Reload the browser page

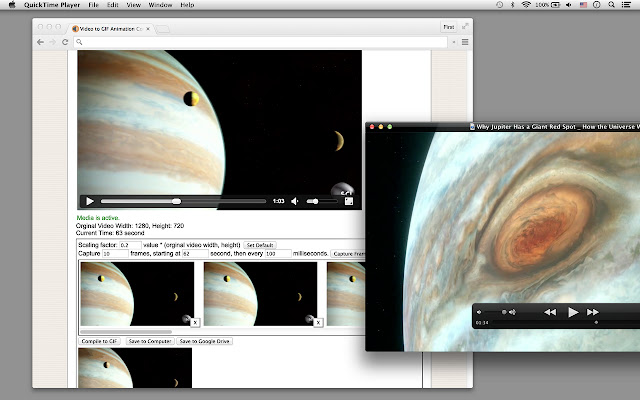pyautogui.click(x=65, y=42)
